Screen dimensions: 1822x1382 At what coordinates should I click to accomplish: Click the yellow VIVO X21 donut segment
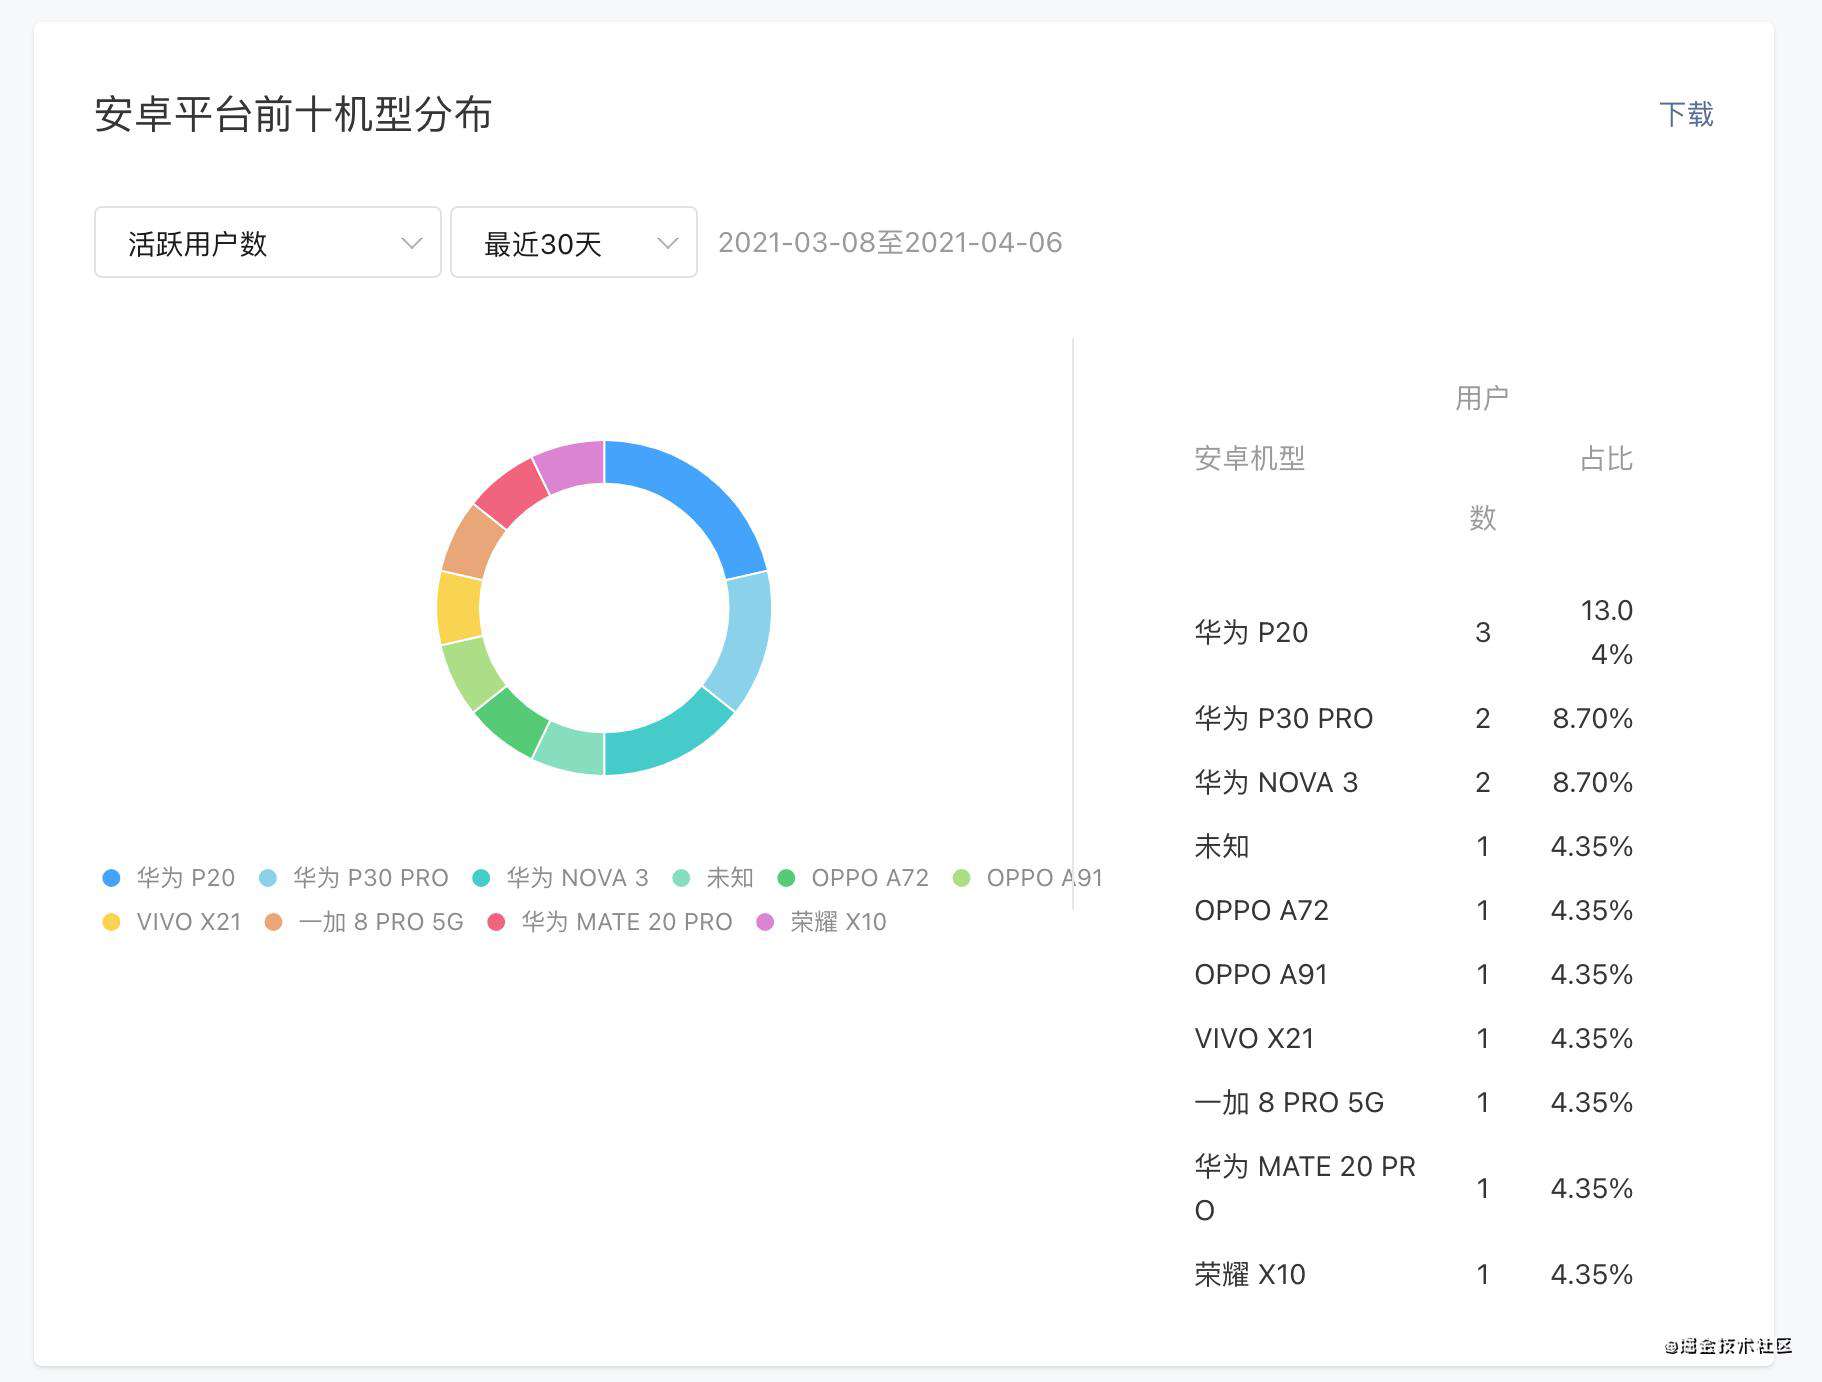point(458,607)
